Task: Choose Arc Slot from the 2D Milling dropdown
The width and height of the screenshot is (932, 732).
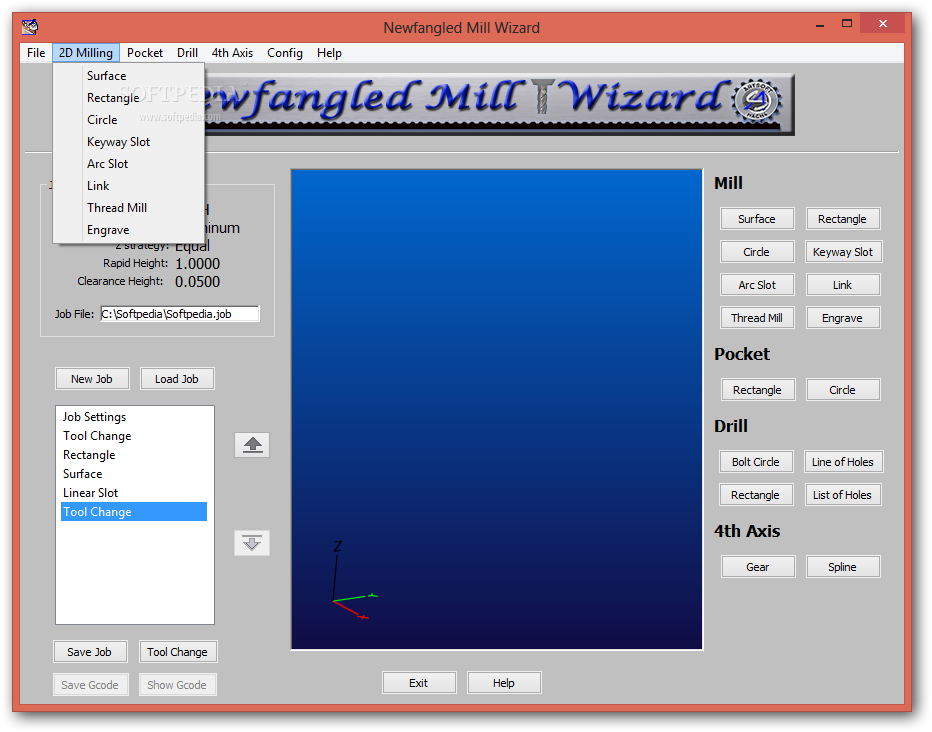Action: point(129,164)
